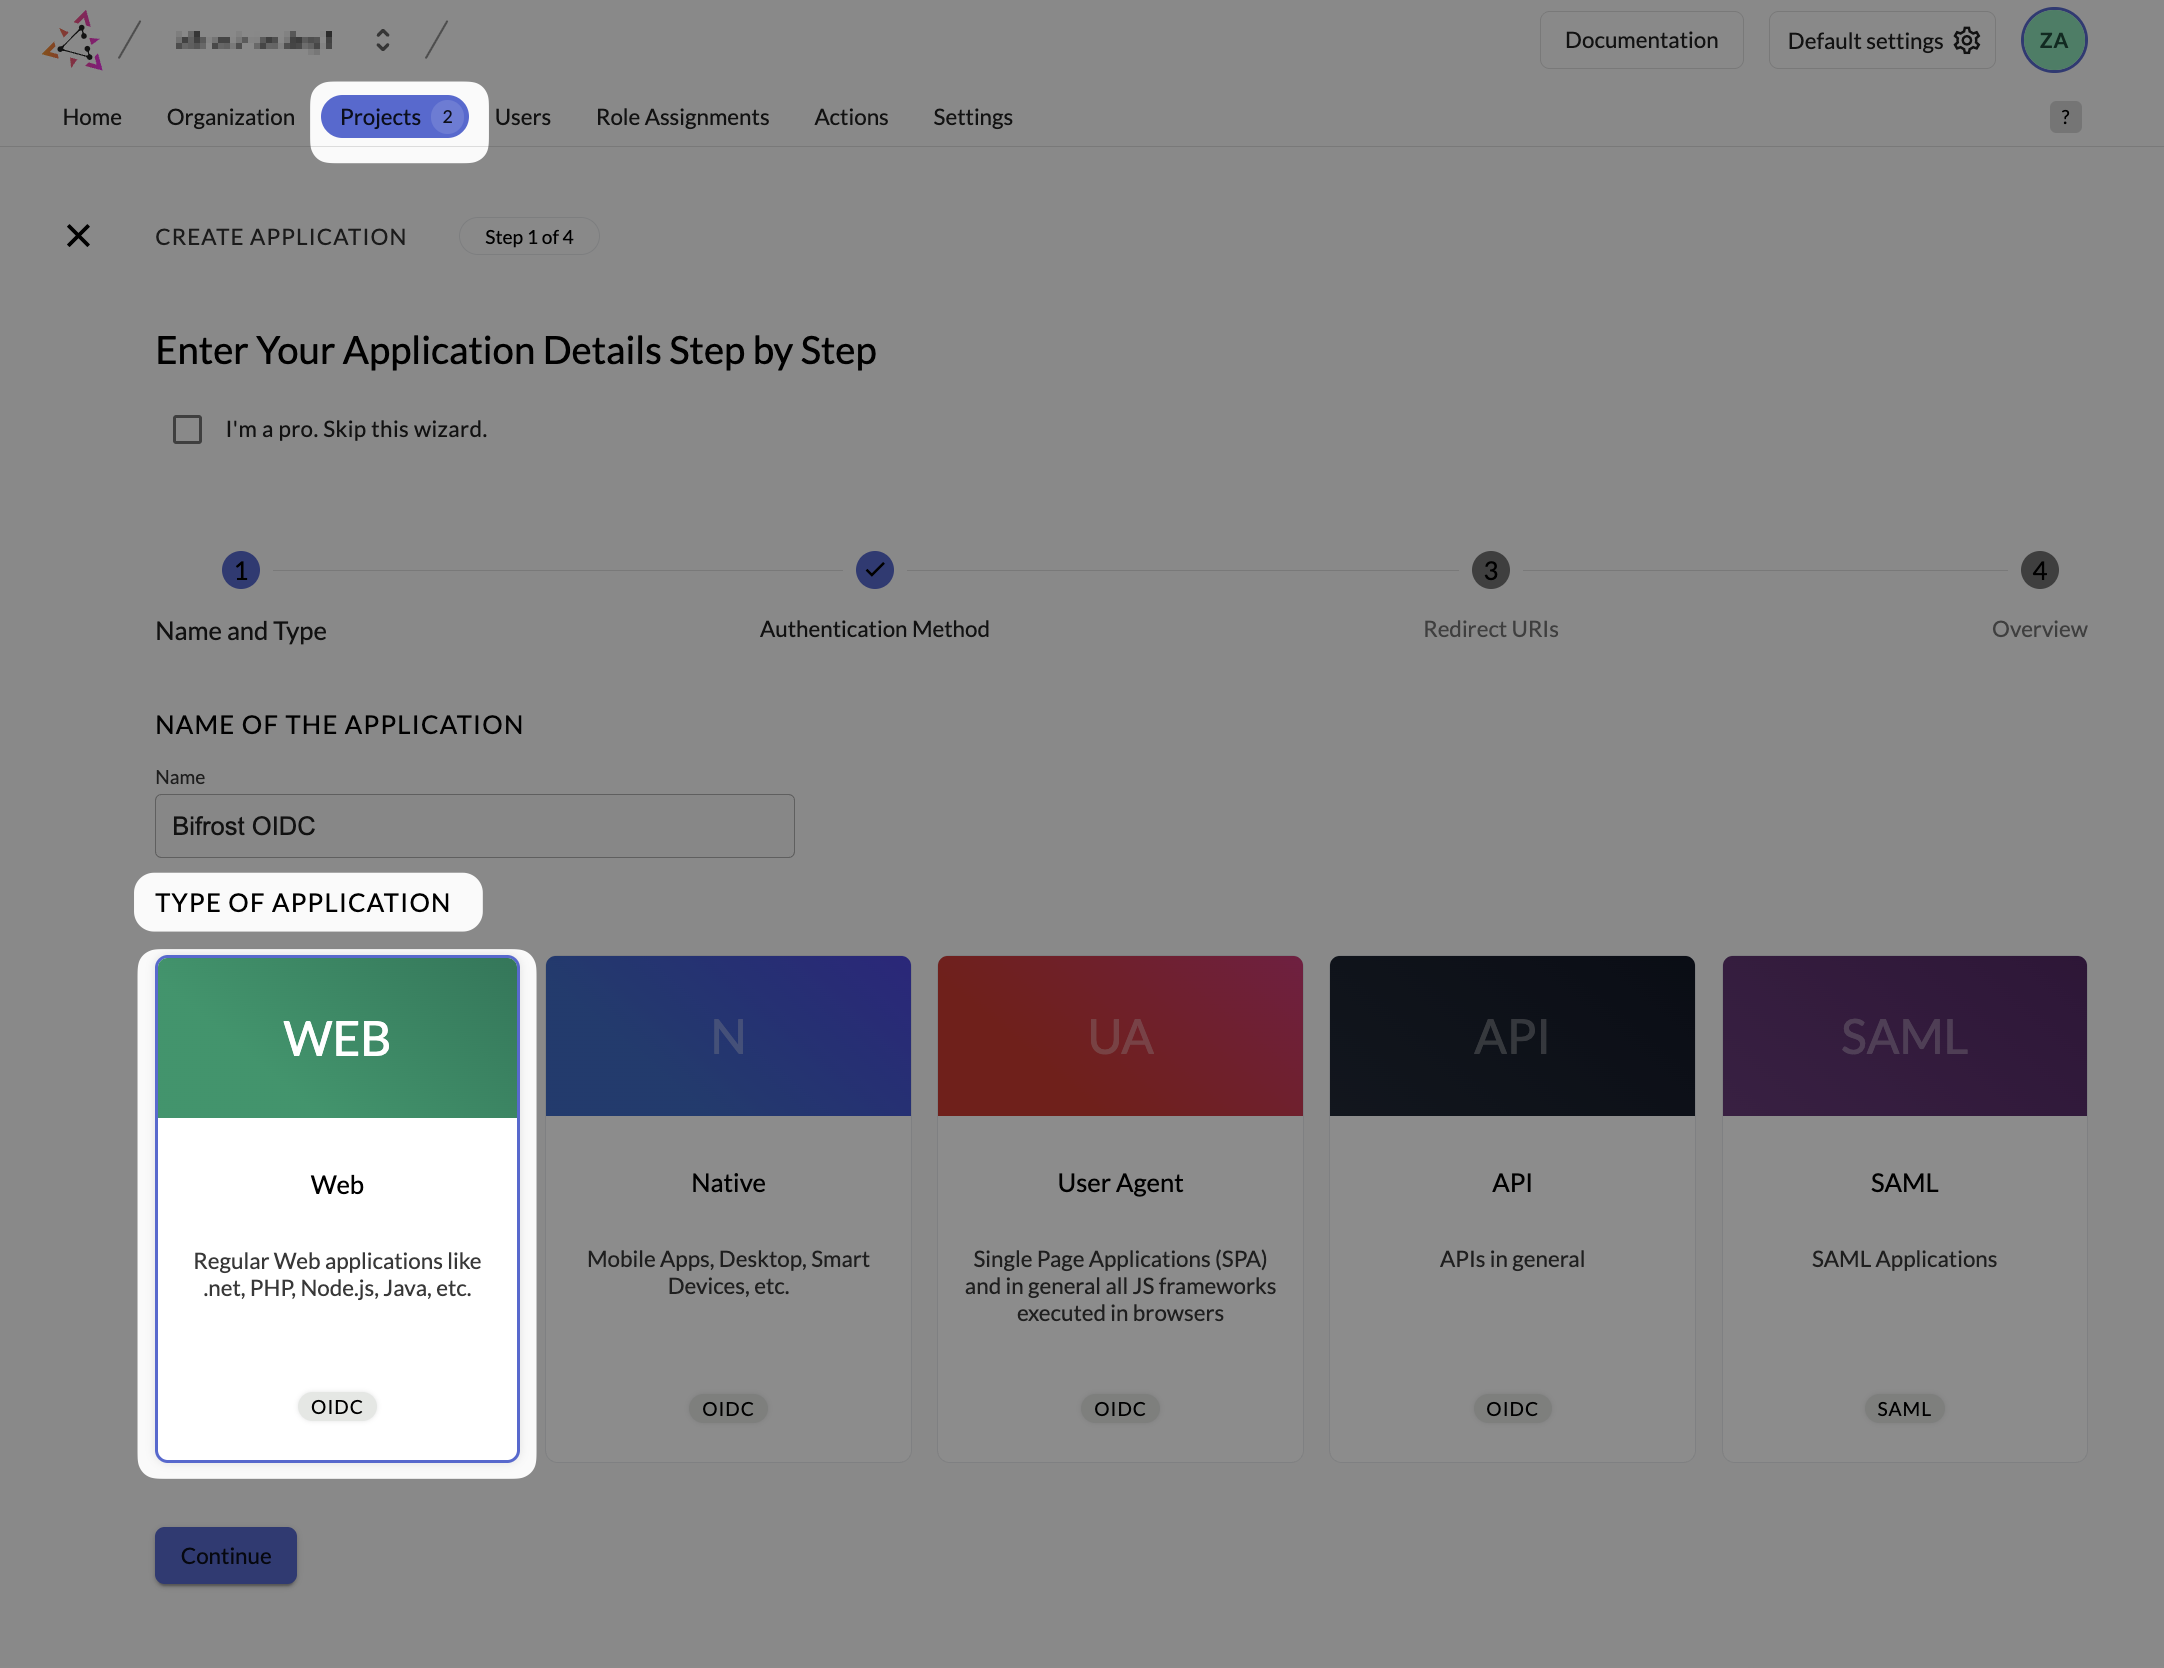Click the 'CREATE APPLICATION' title text
Viewport: 2164px width, 1668px height.
[281, 237]
